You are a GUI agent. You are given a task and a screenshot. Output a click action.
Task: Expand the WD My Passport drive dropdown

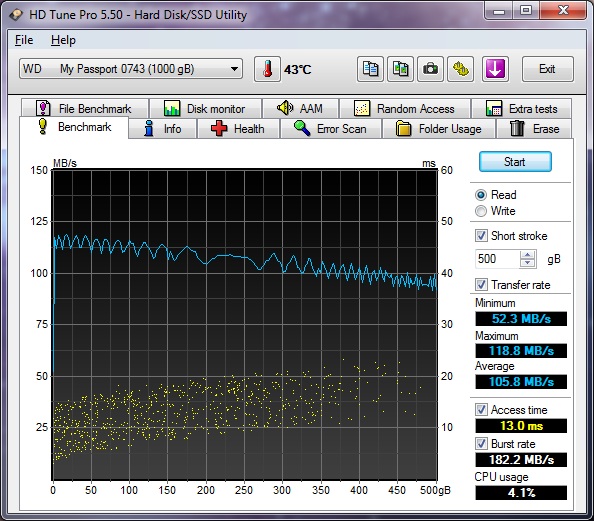[234, 69]
